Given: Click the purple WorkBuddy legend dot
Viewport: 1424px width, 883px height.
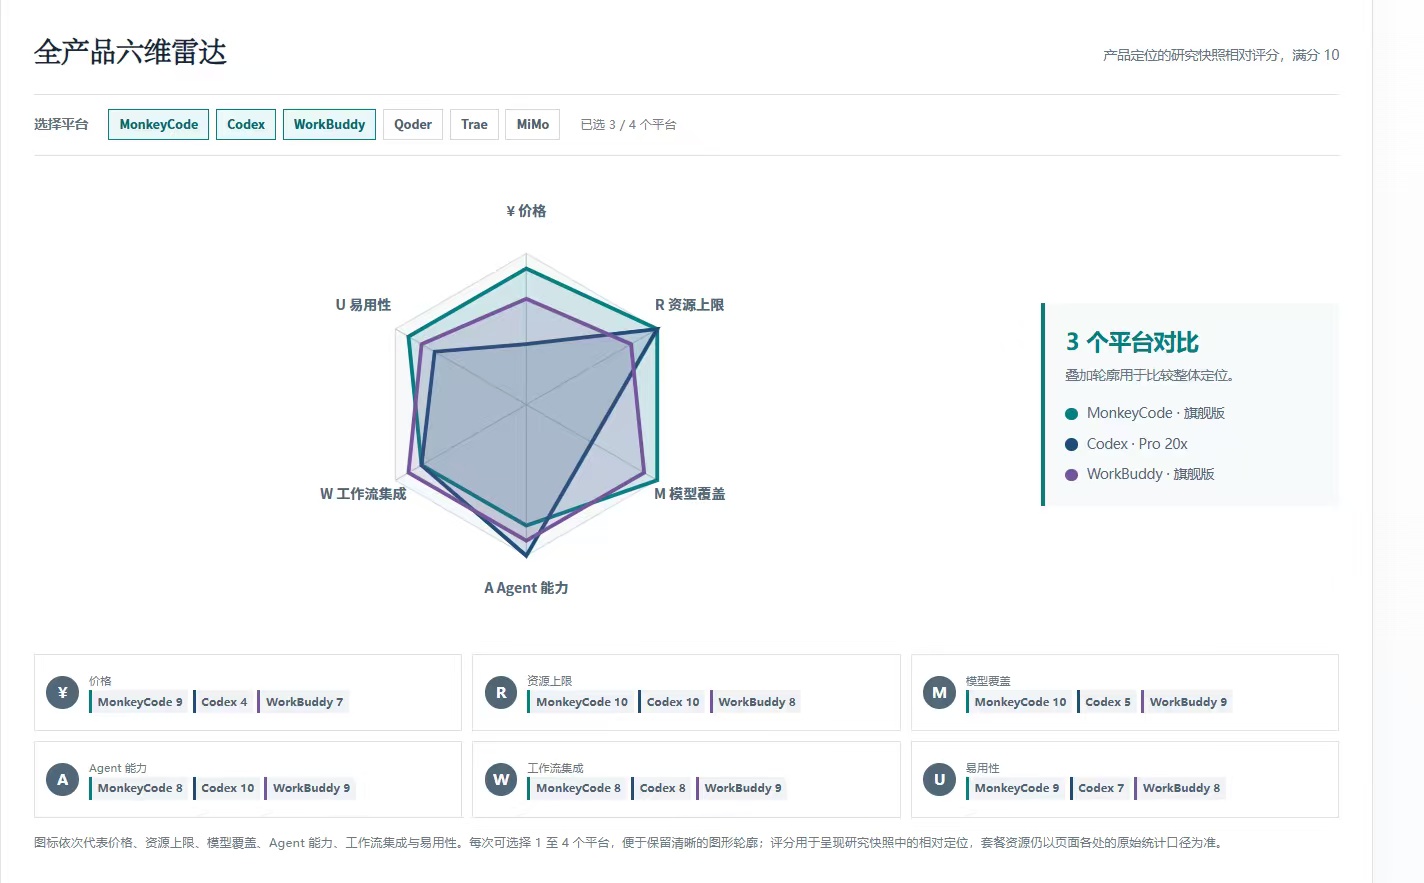Looking at the screenshot, I should 1072,475.
